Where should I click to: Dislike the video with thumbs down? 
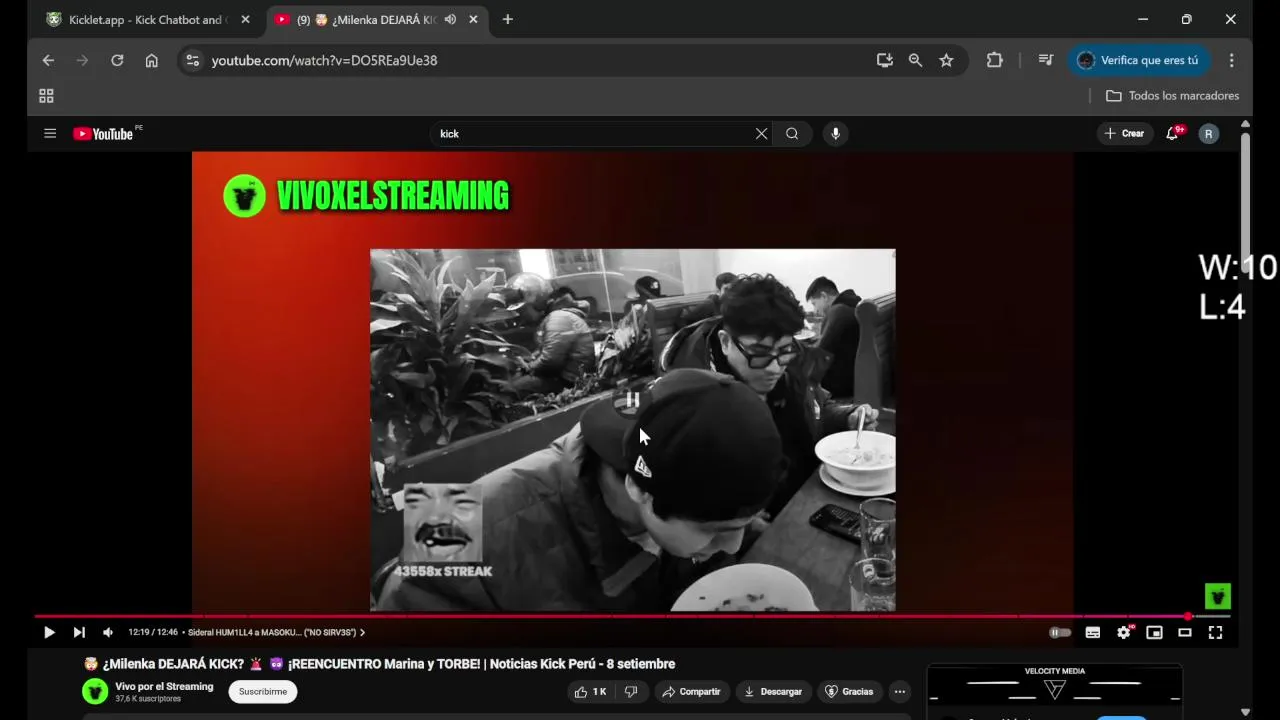coord(631,691)
